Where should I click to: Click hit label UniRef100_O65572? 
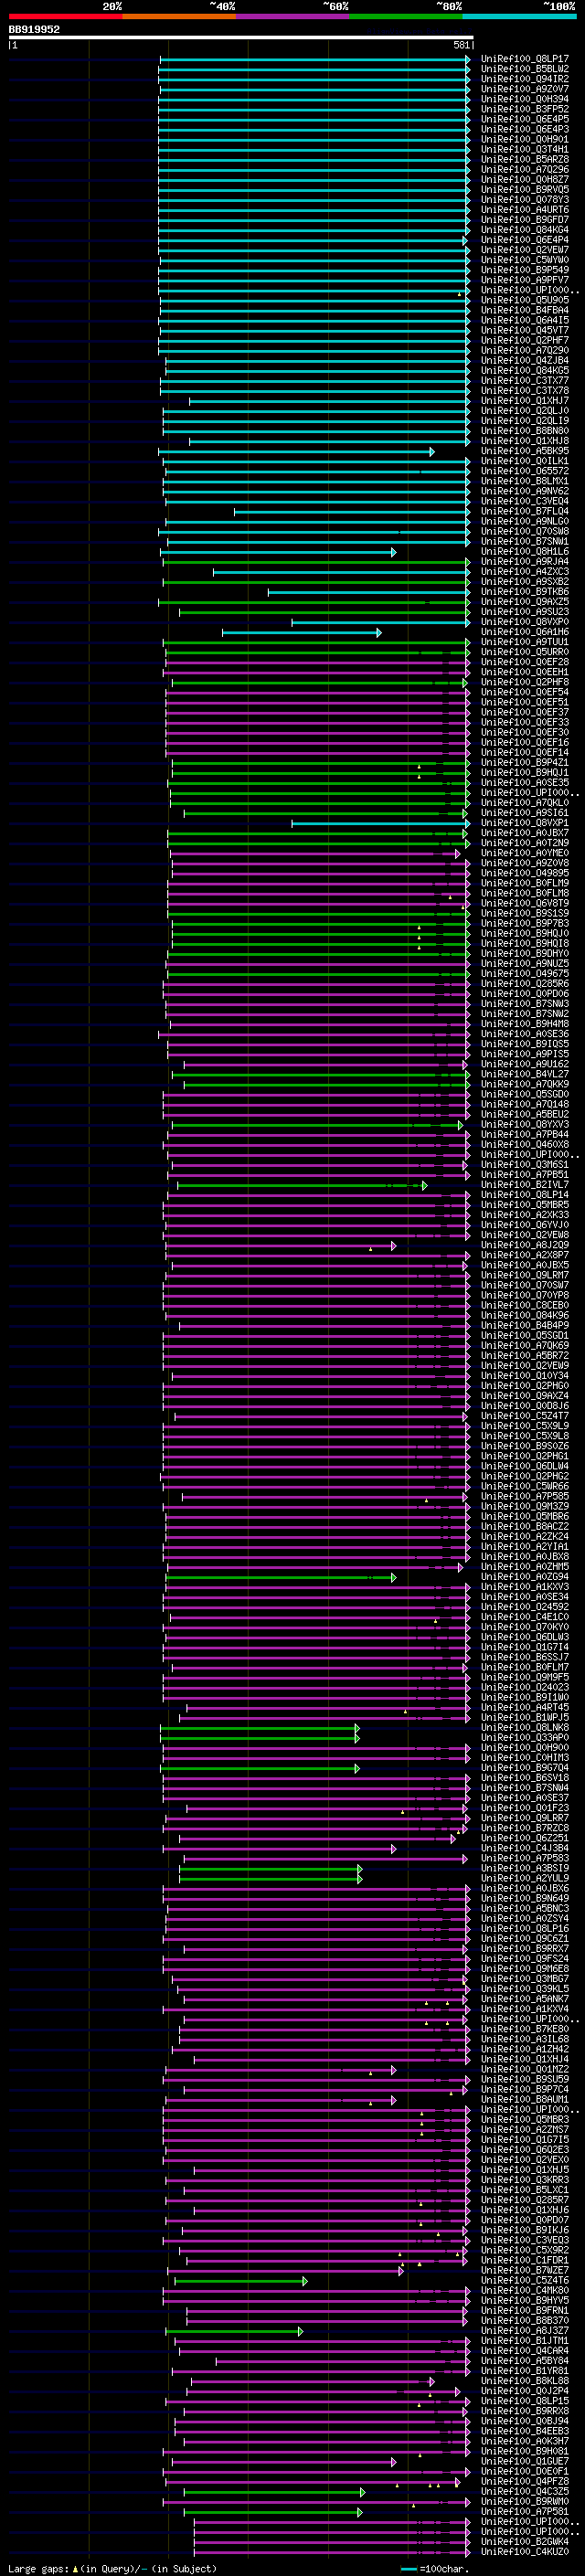(524, 471)
